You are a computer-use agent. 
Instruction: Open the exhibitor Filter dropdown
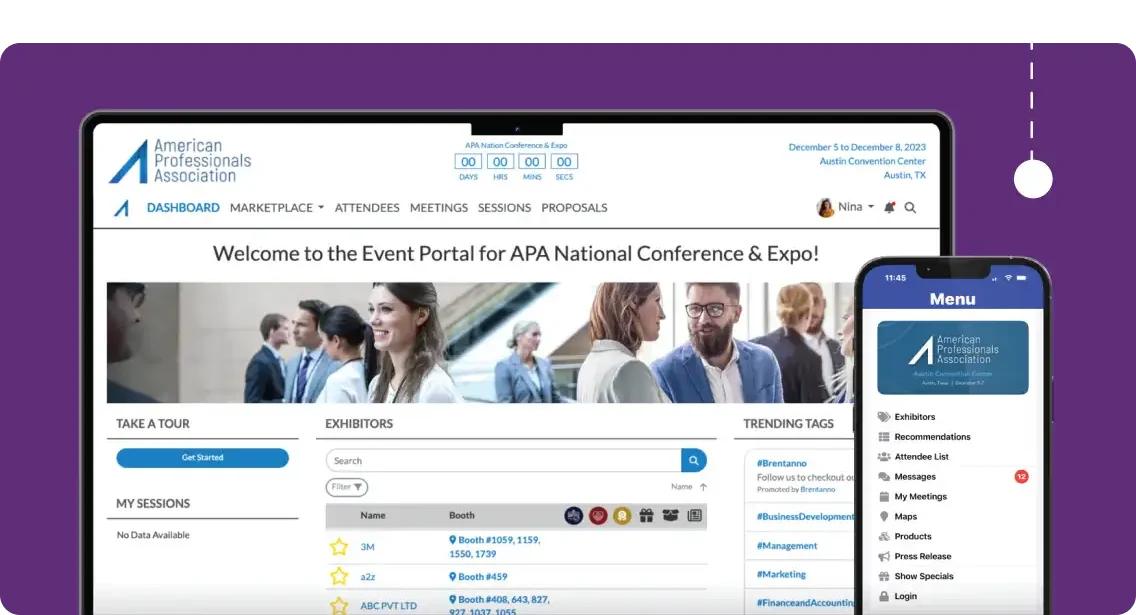346,488
